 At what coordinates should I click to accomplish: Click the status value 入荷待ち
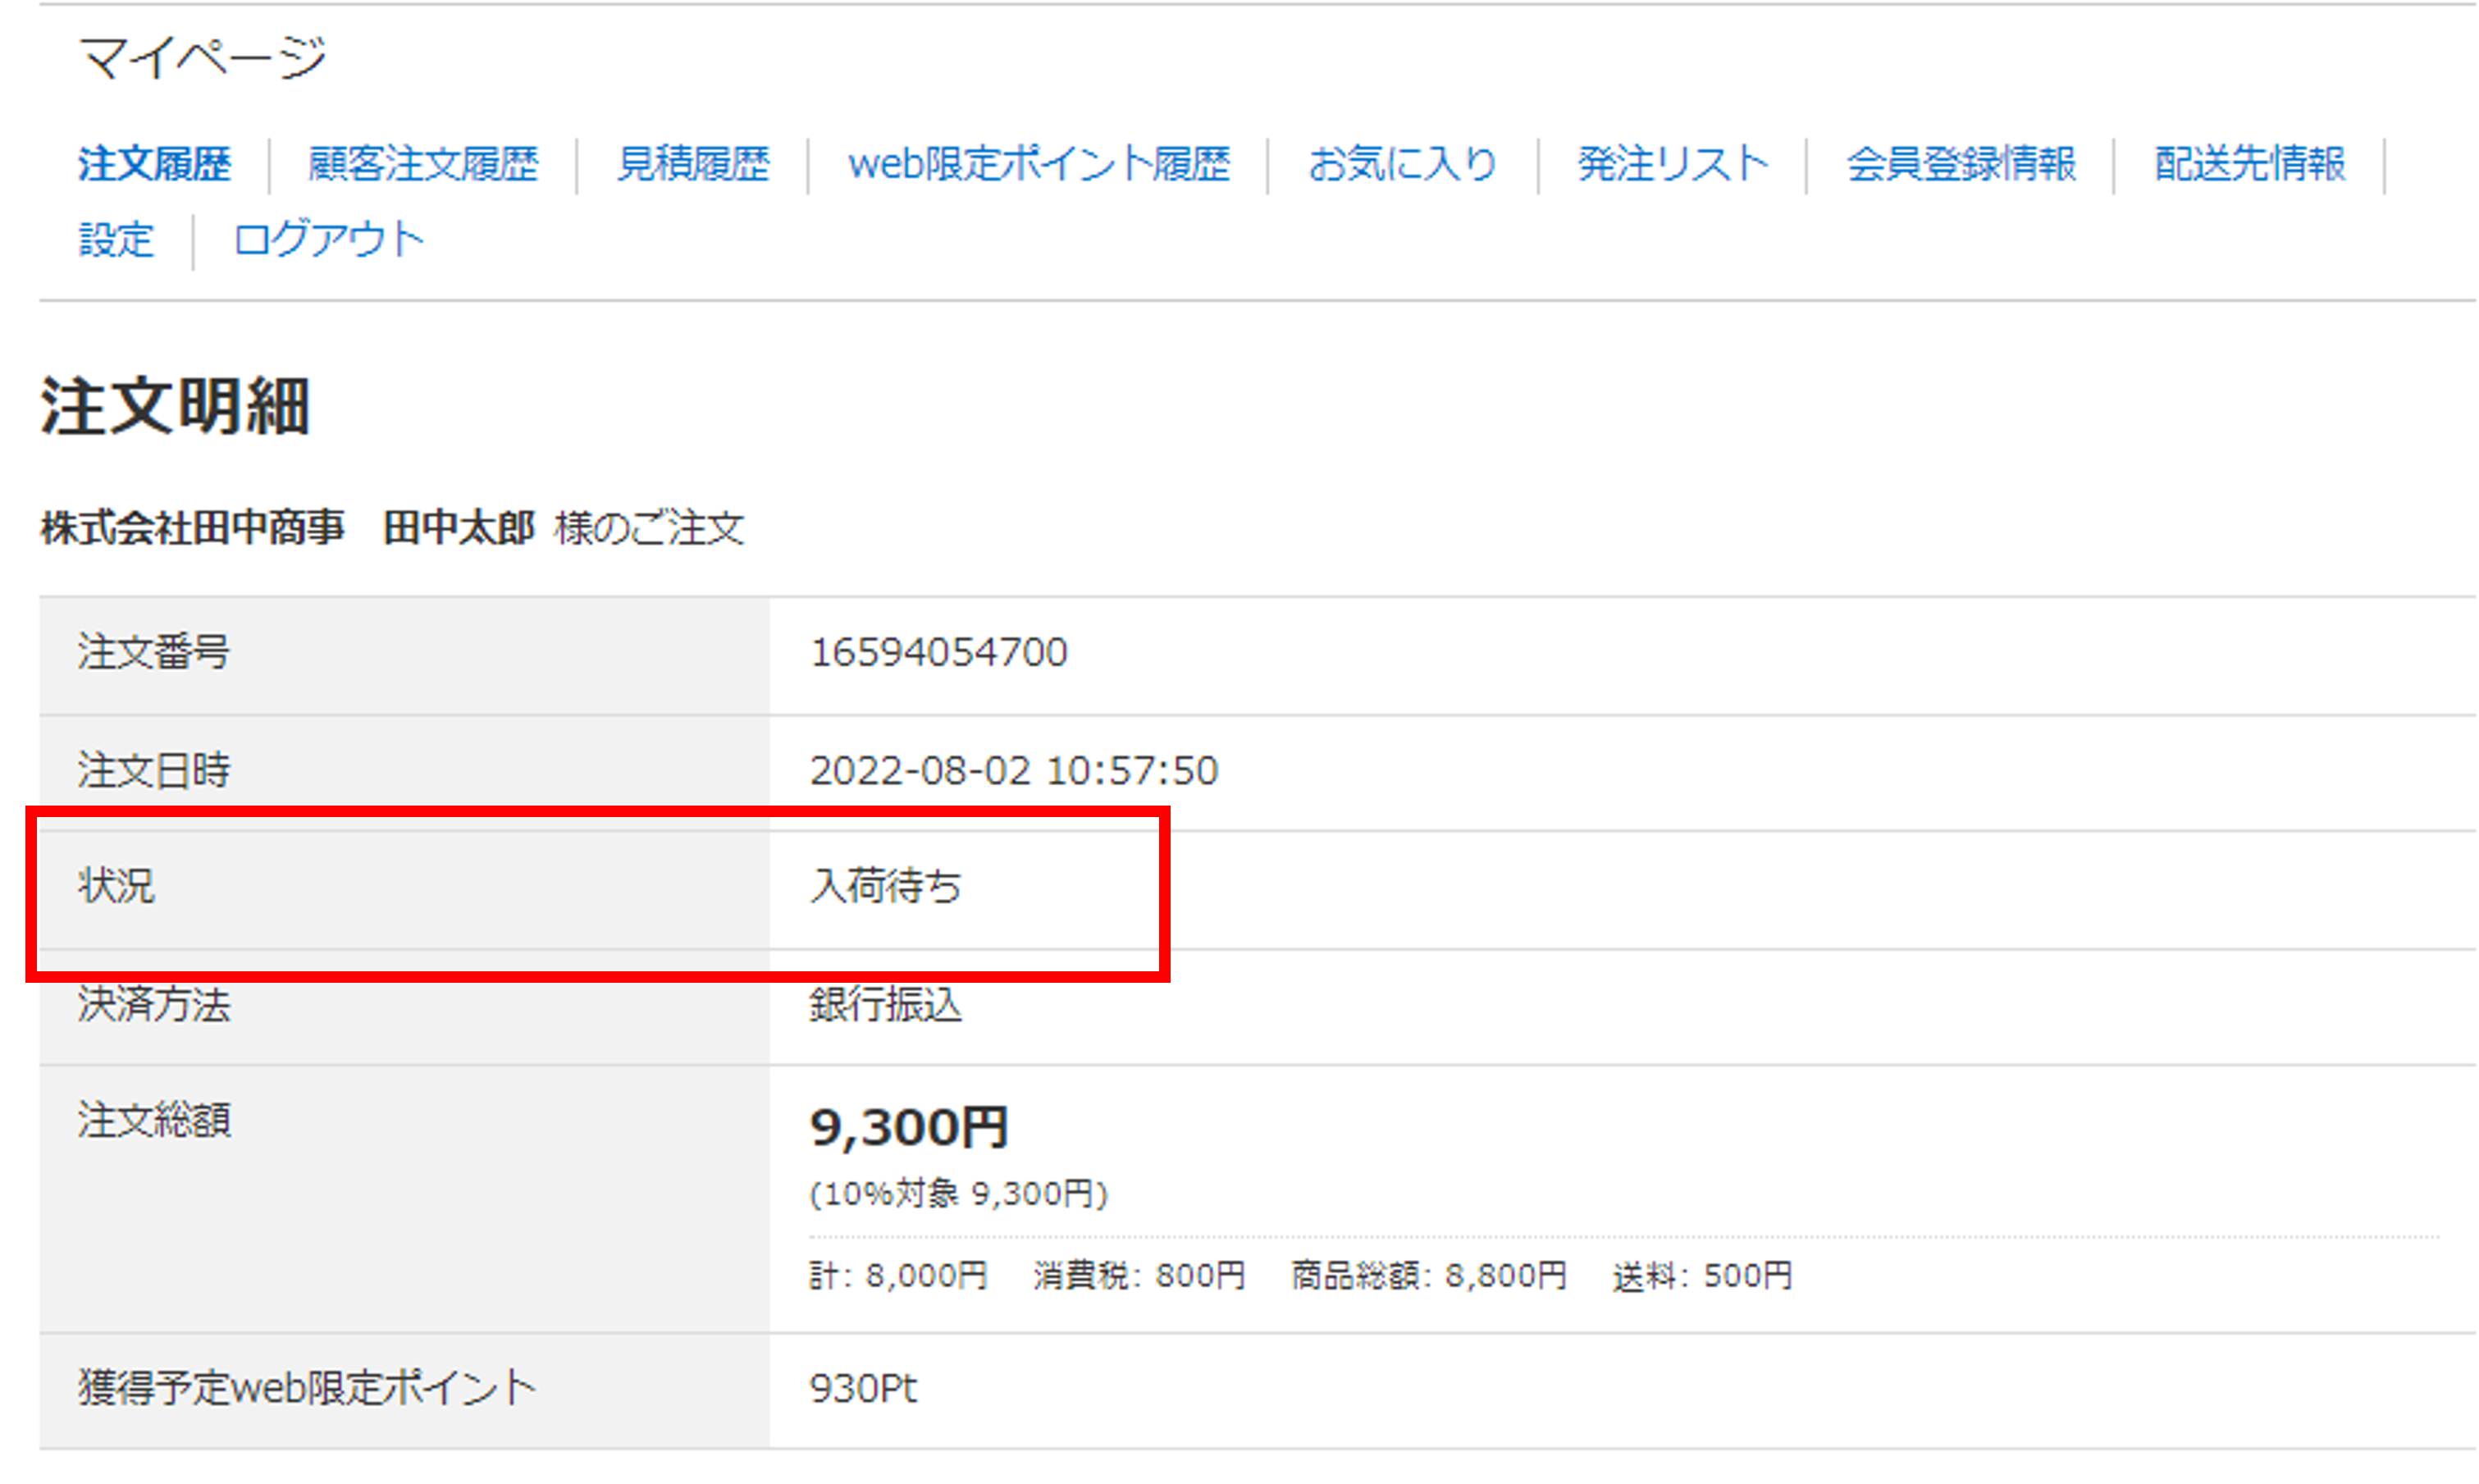886,886
